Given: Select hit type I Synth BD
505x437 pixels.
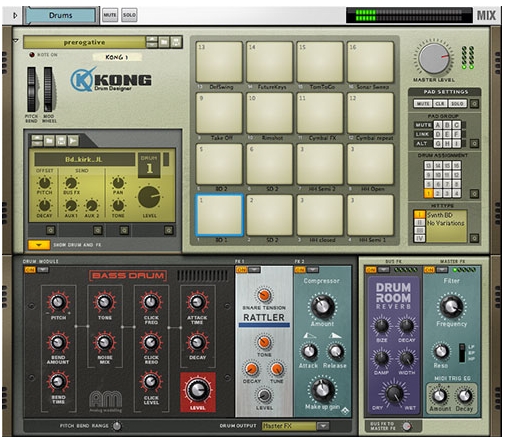Looking at the screenshot, I should pos(419,214).
